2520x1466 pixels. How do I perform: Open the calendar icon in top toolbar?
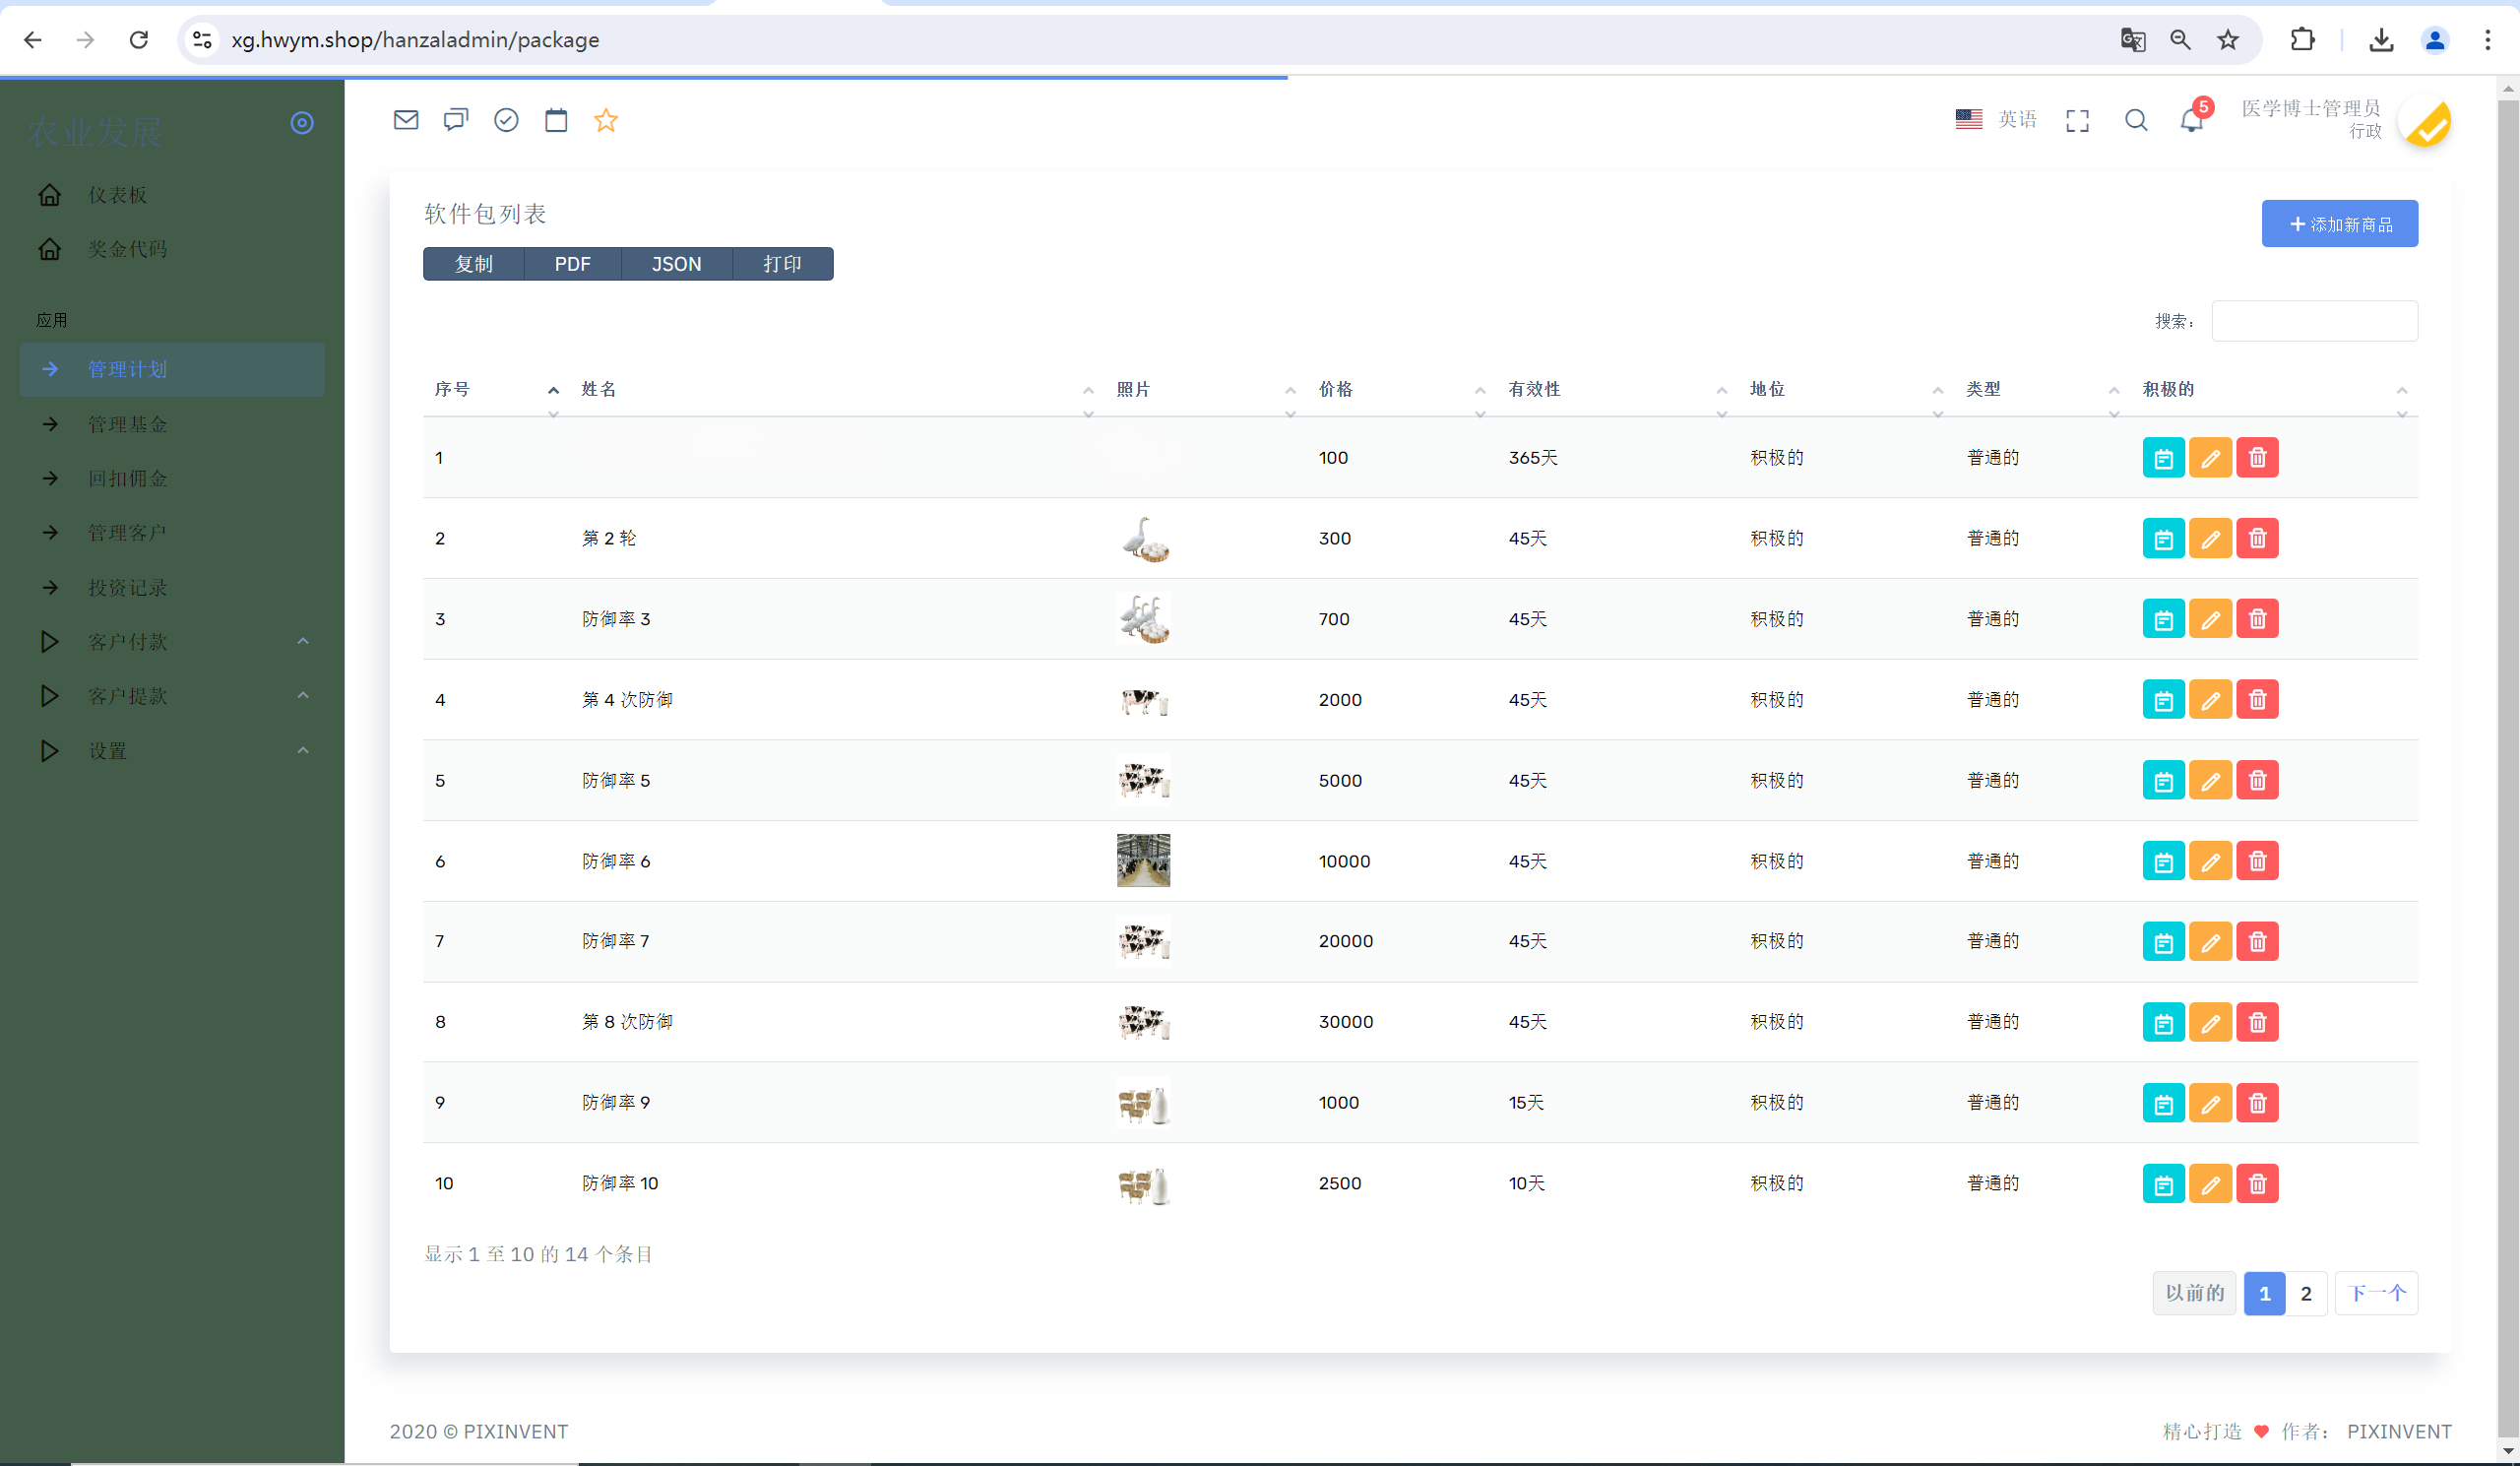coord(556,120)
